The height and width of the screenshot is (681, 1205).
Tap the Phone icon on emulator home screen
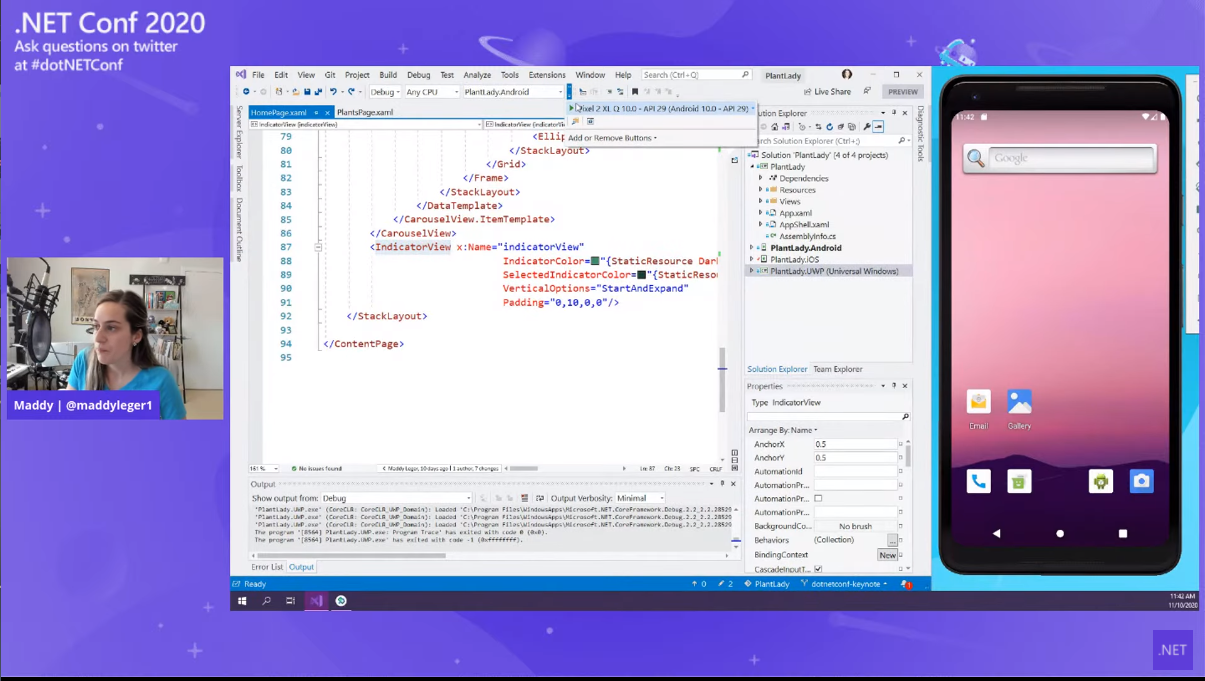[978, 481]
